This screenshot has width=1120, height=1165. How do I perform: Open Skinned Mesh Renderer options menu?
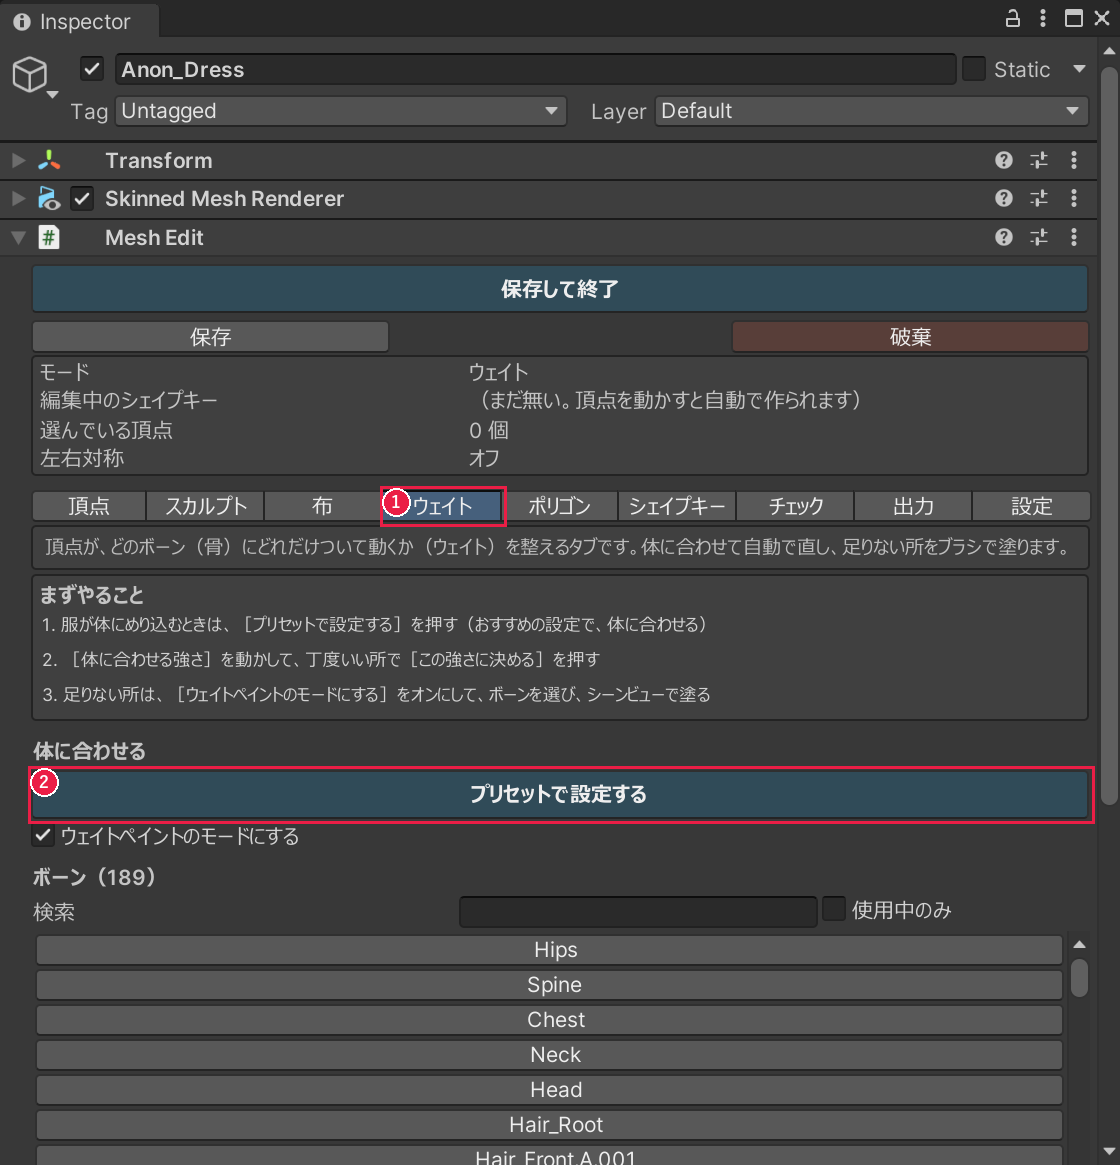(1074, 198)
